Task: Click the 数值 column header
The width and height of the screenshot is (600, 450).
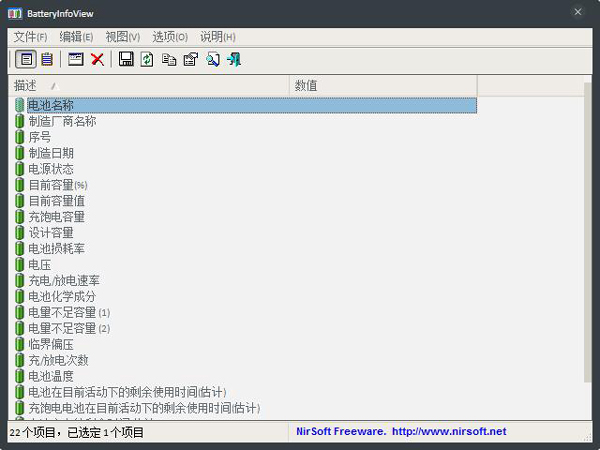Action: [383, 86]
